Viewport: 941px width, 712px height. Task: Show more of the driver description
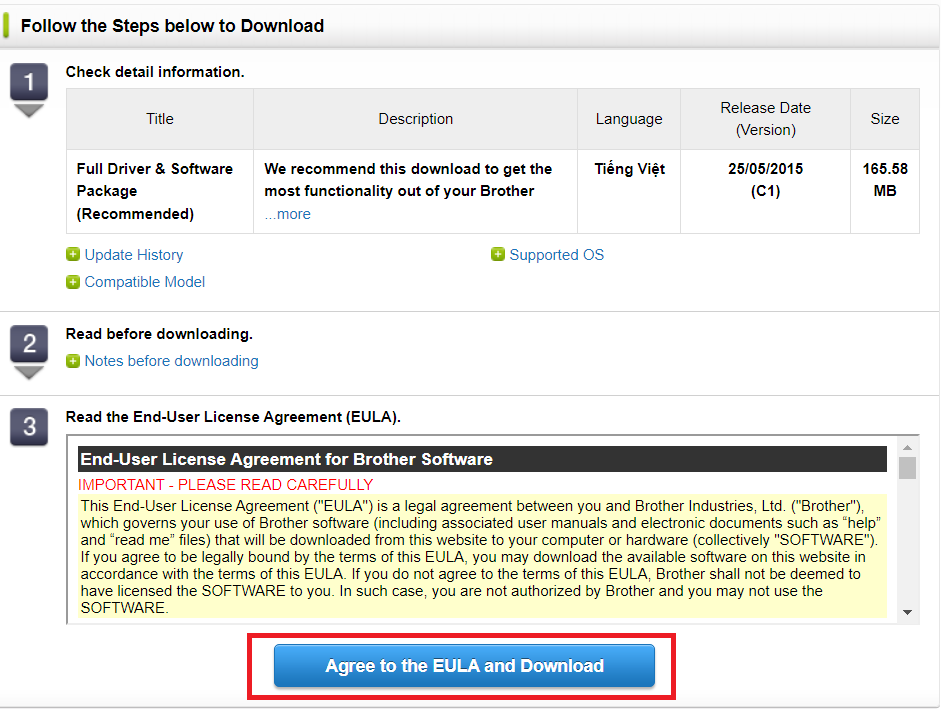pyautogui.click(x=288, y=214)
